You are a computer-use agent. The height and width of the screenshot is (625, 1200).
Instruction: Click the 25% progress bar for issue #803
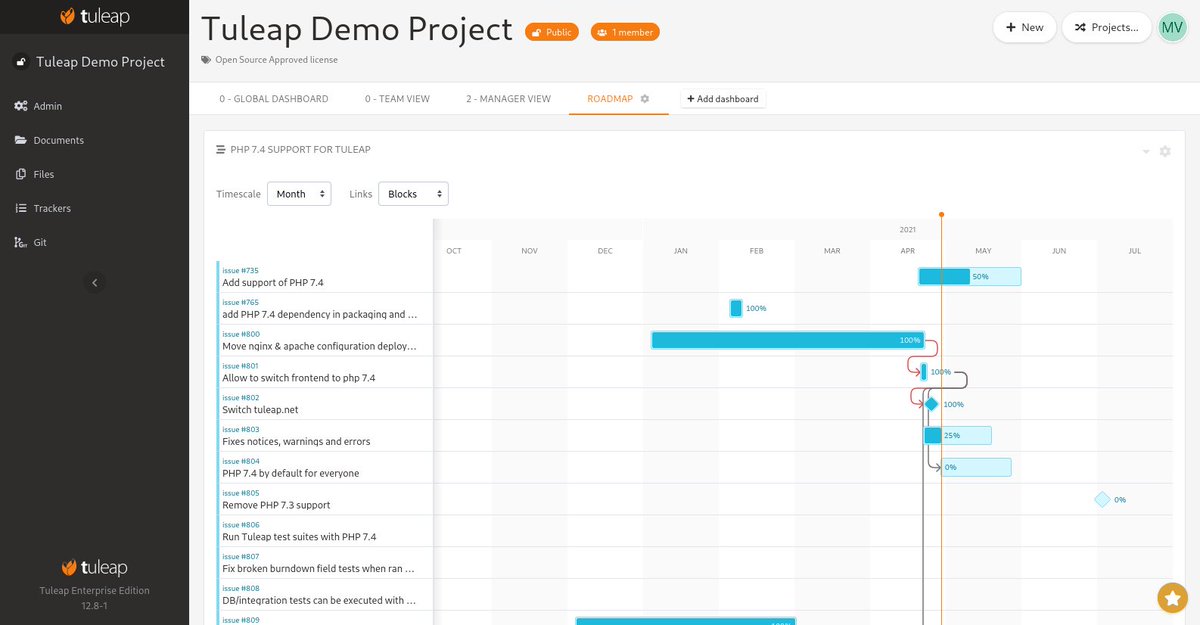(x=958, y=435)
